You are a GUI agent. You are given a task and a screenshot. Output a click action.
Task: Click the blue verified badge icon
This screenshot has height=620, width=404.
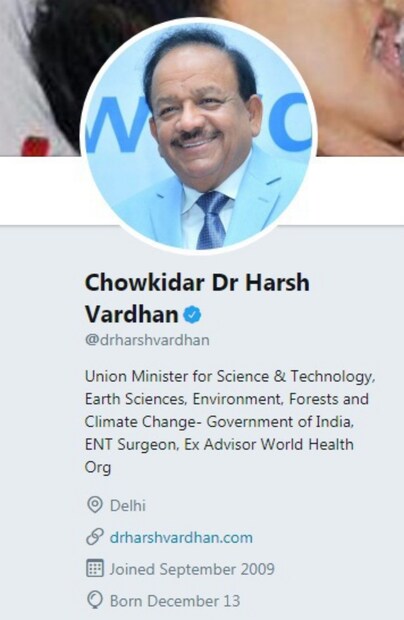(192, 315)
